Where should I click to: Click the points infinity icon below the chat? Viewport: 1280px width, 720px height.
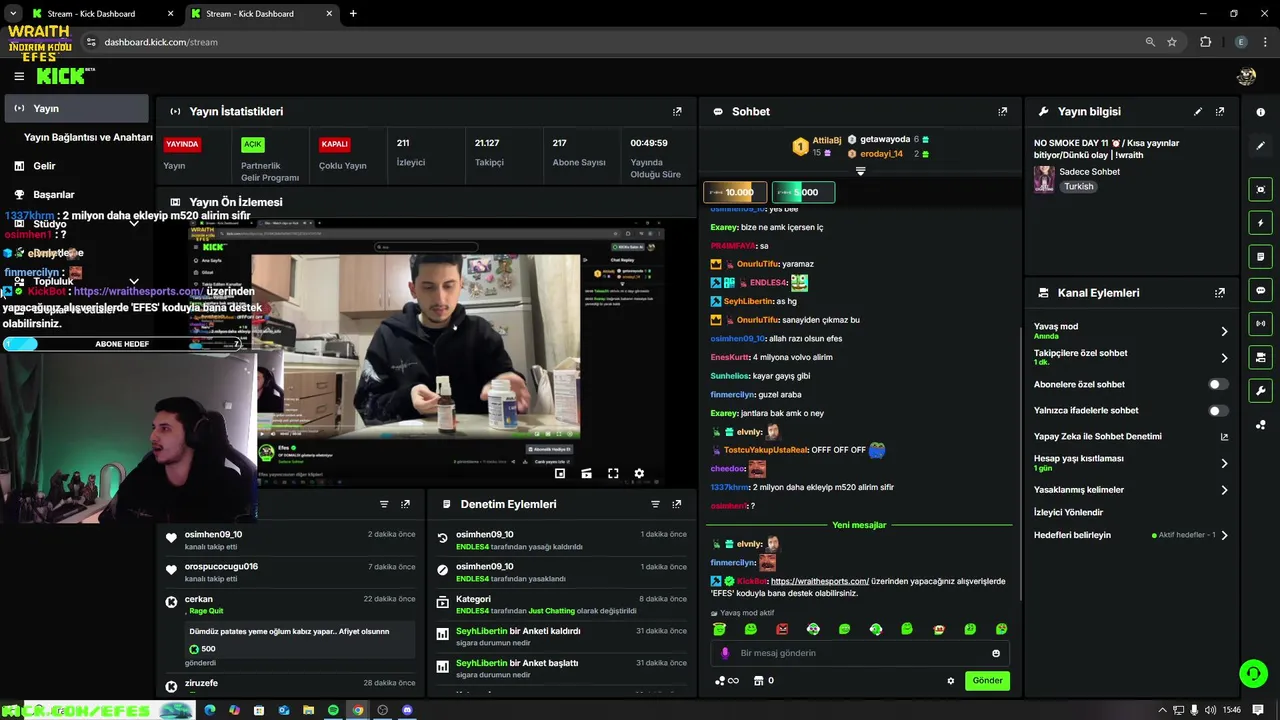[x=727, y=681]
